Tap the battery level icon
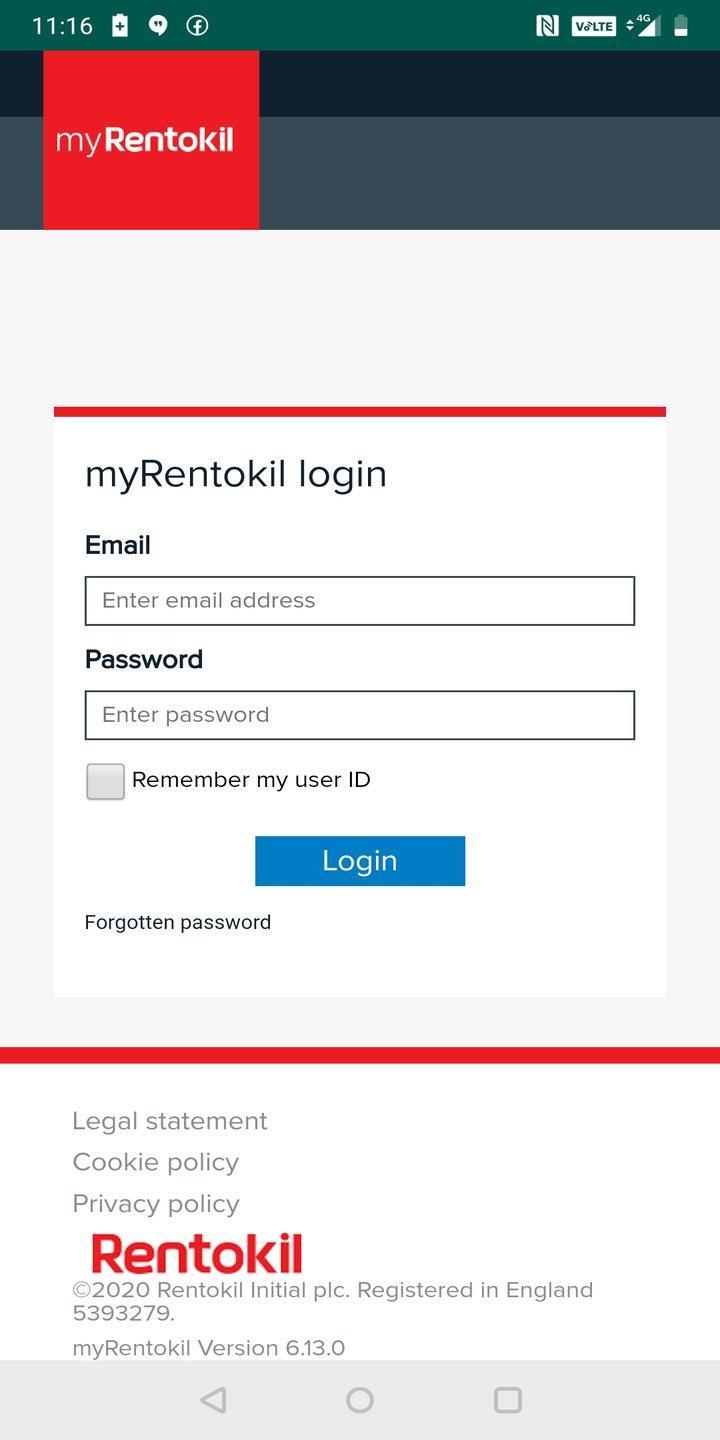Screen dimensions: 720x1440 [681, 26]
